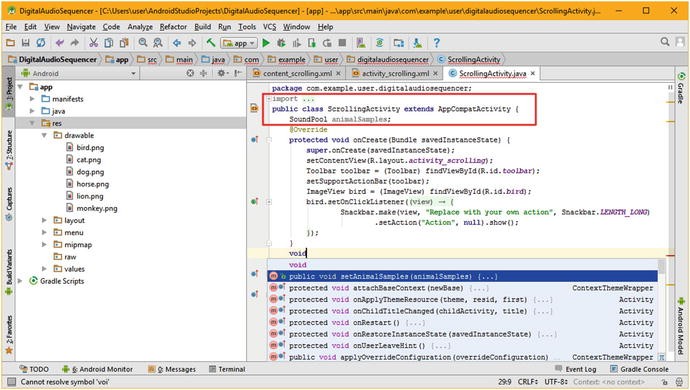The image size is (690, 390).
Task: Expand the layout folder
Action: coord(44,220)
